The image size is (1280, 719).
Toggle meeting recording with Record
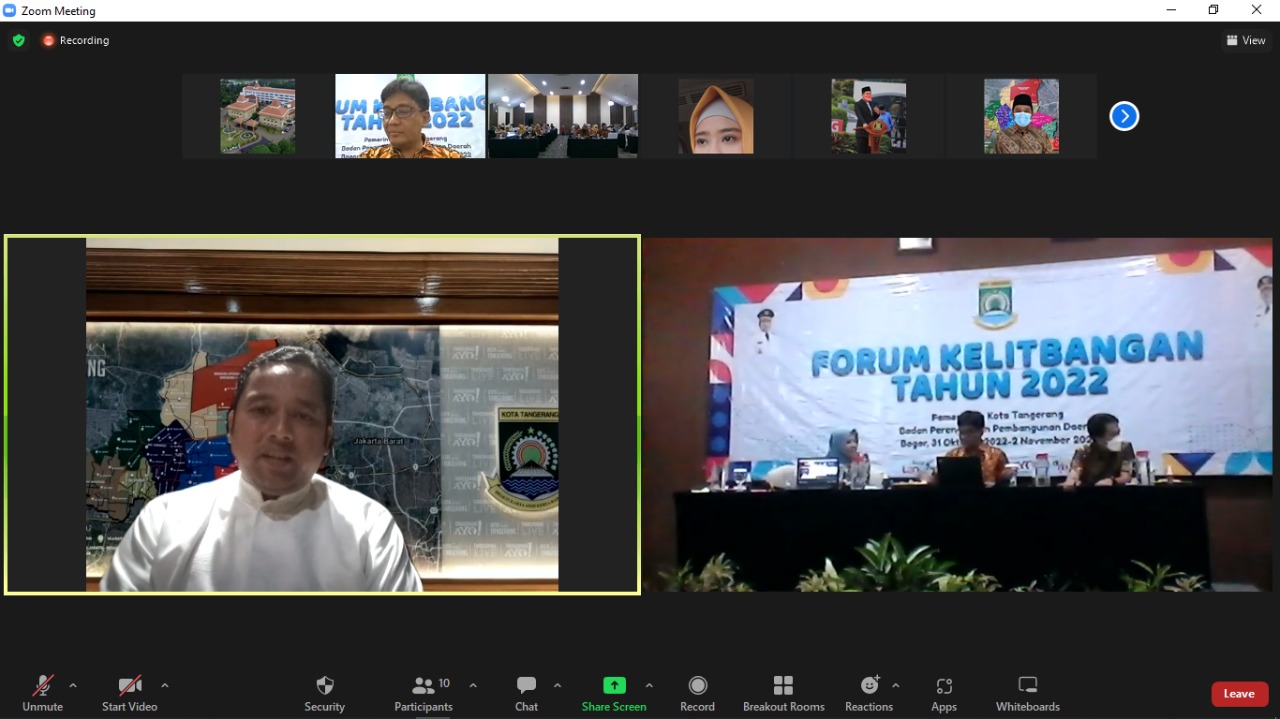[x=697, y=693]
